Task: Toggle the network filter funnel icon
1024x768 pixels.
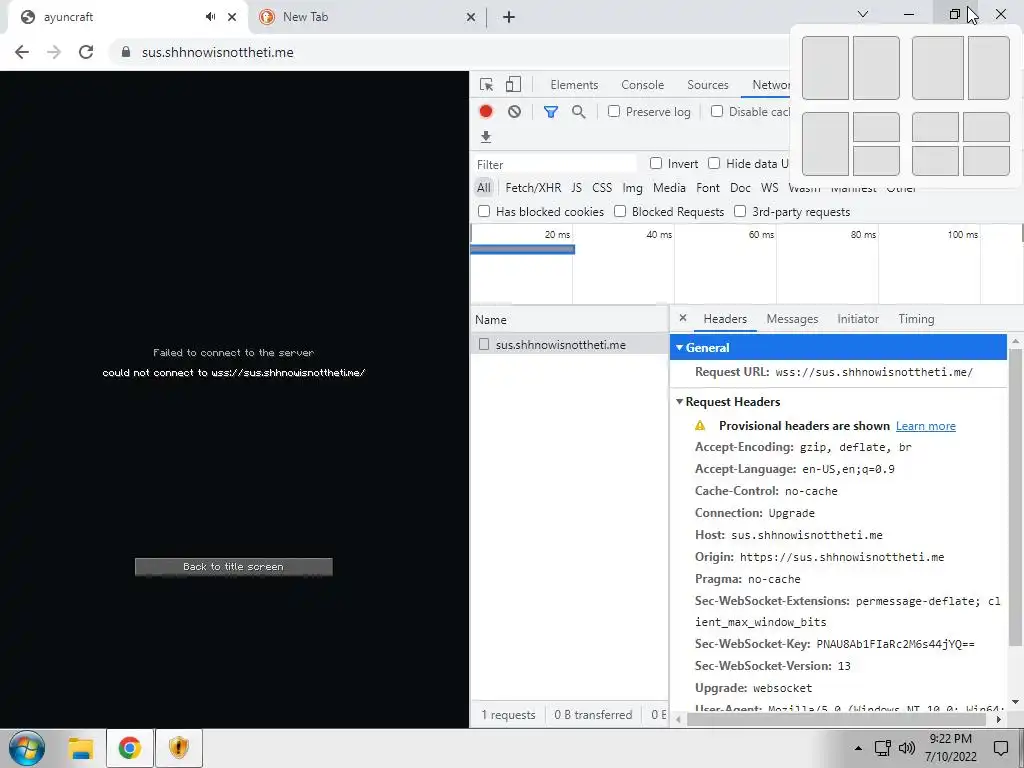Action: (x=551, y=112)
